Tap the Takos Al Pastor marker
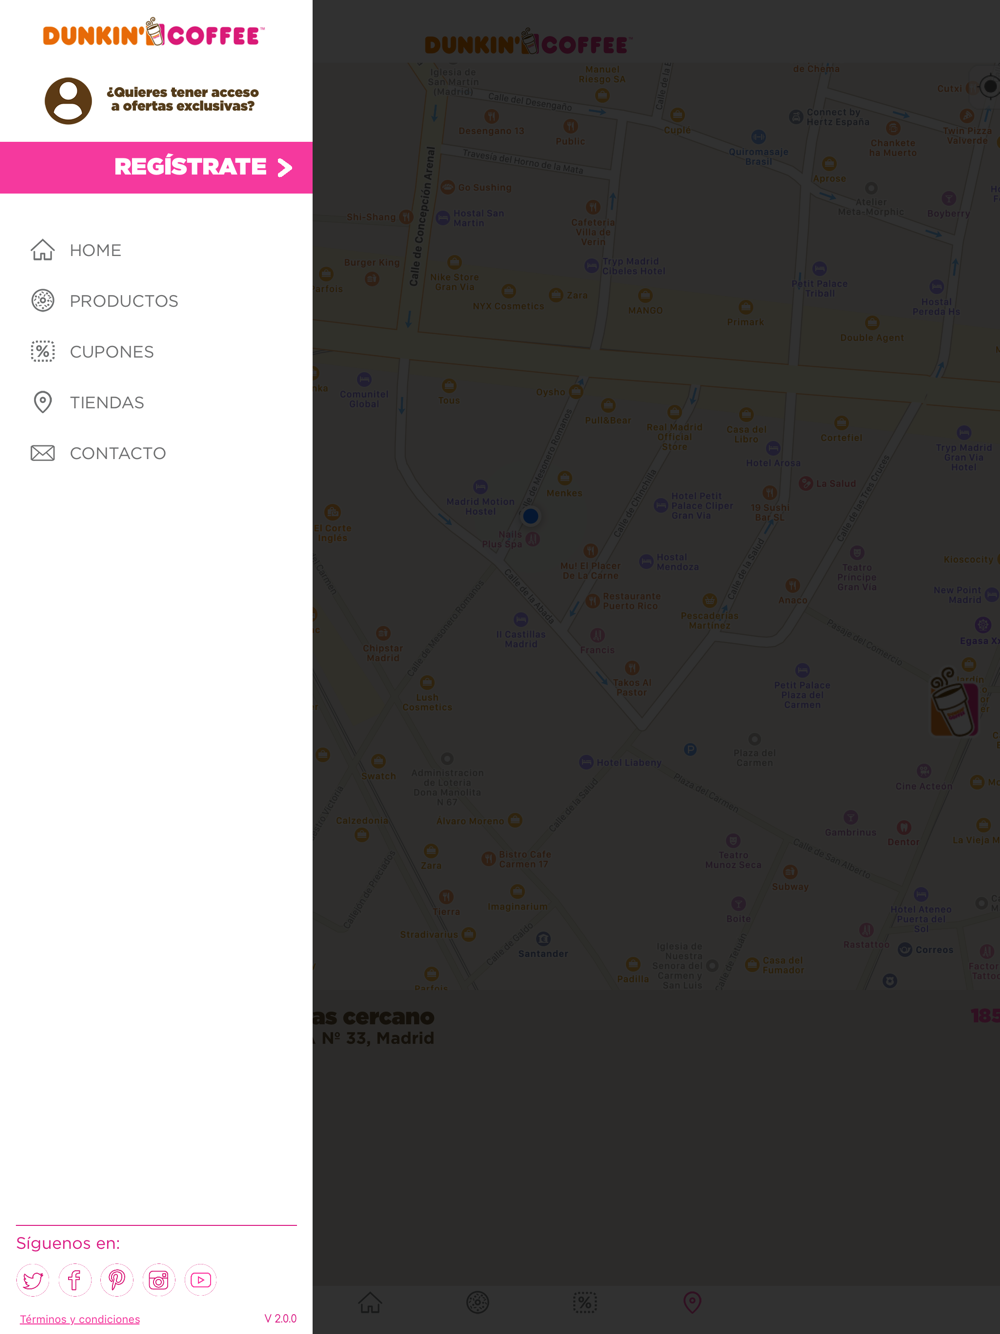The height and width of the screenshot is (1334, 1000). pos(632,668)
